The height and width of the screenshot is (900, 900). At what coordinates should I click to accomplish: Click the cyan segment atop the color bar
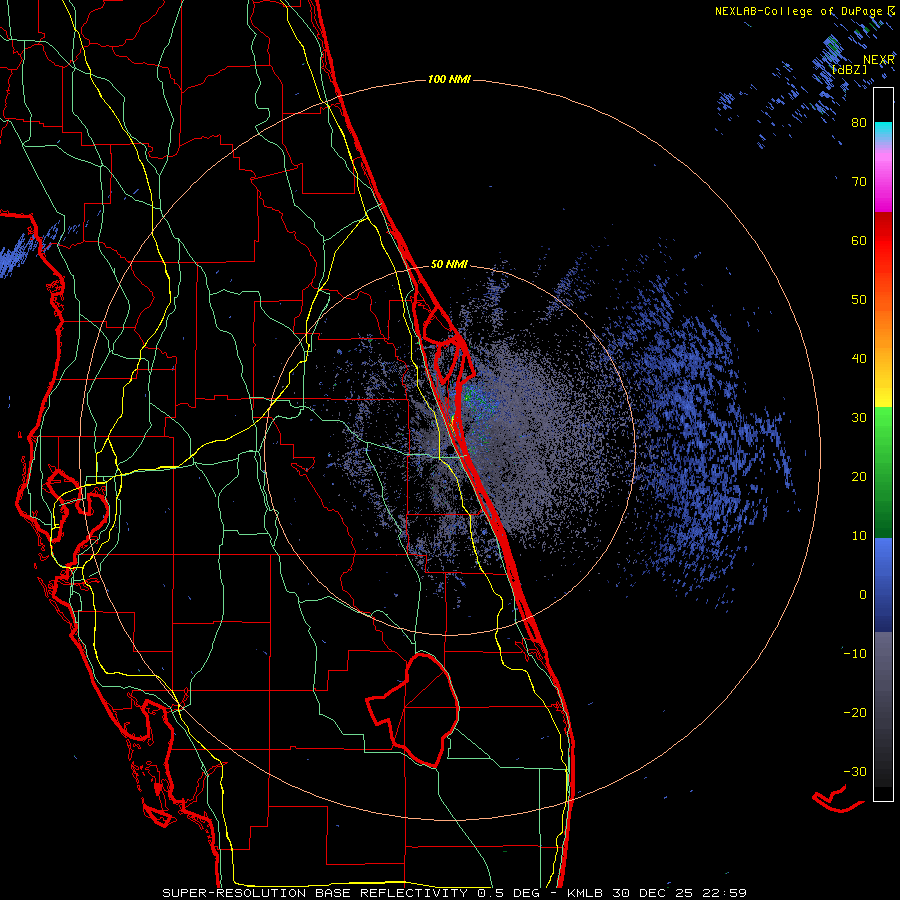click(883, 131)
